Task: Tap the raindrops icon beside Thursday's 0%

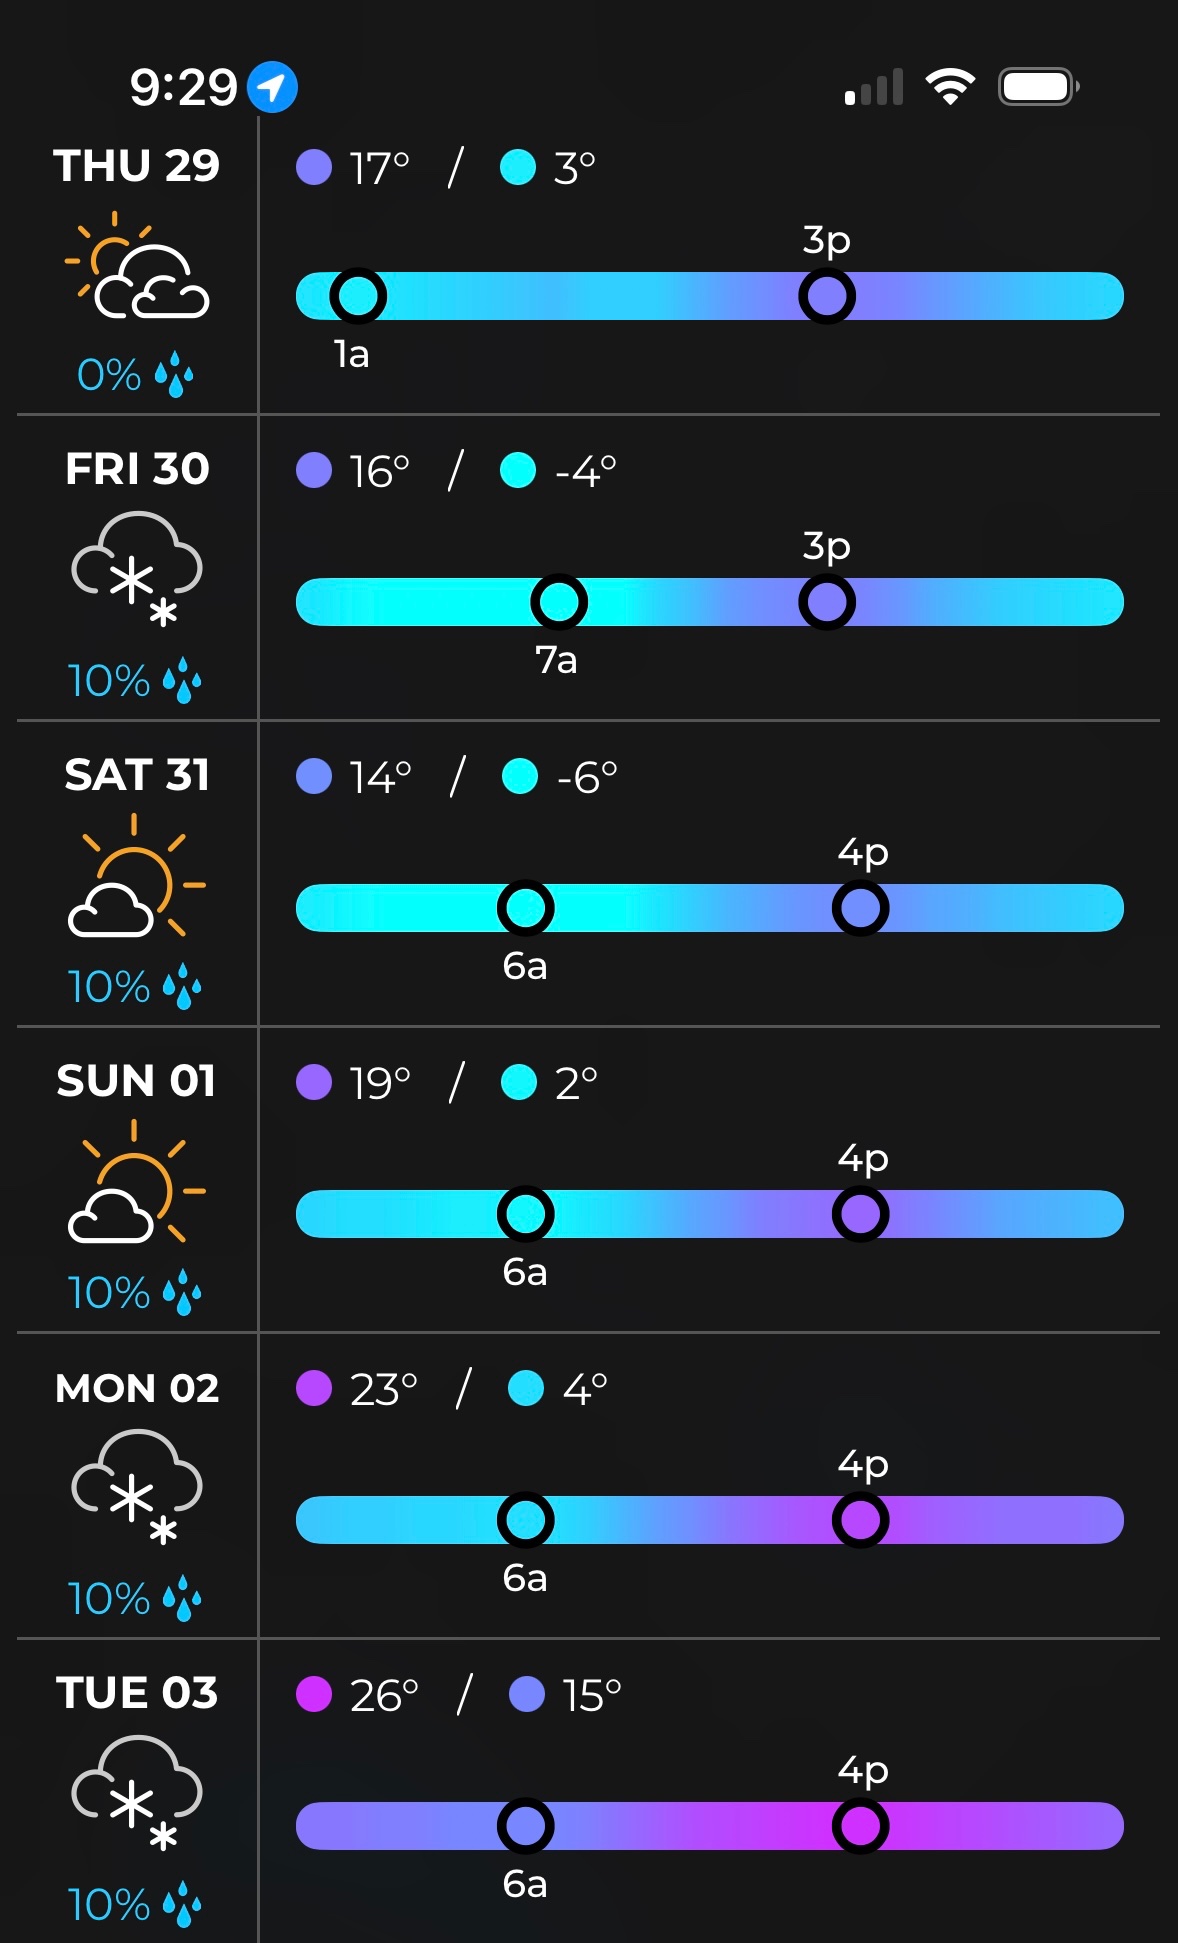Action: coord(174,374)
